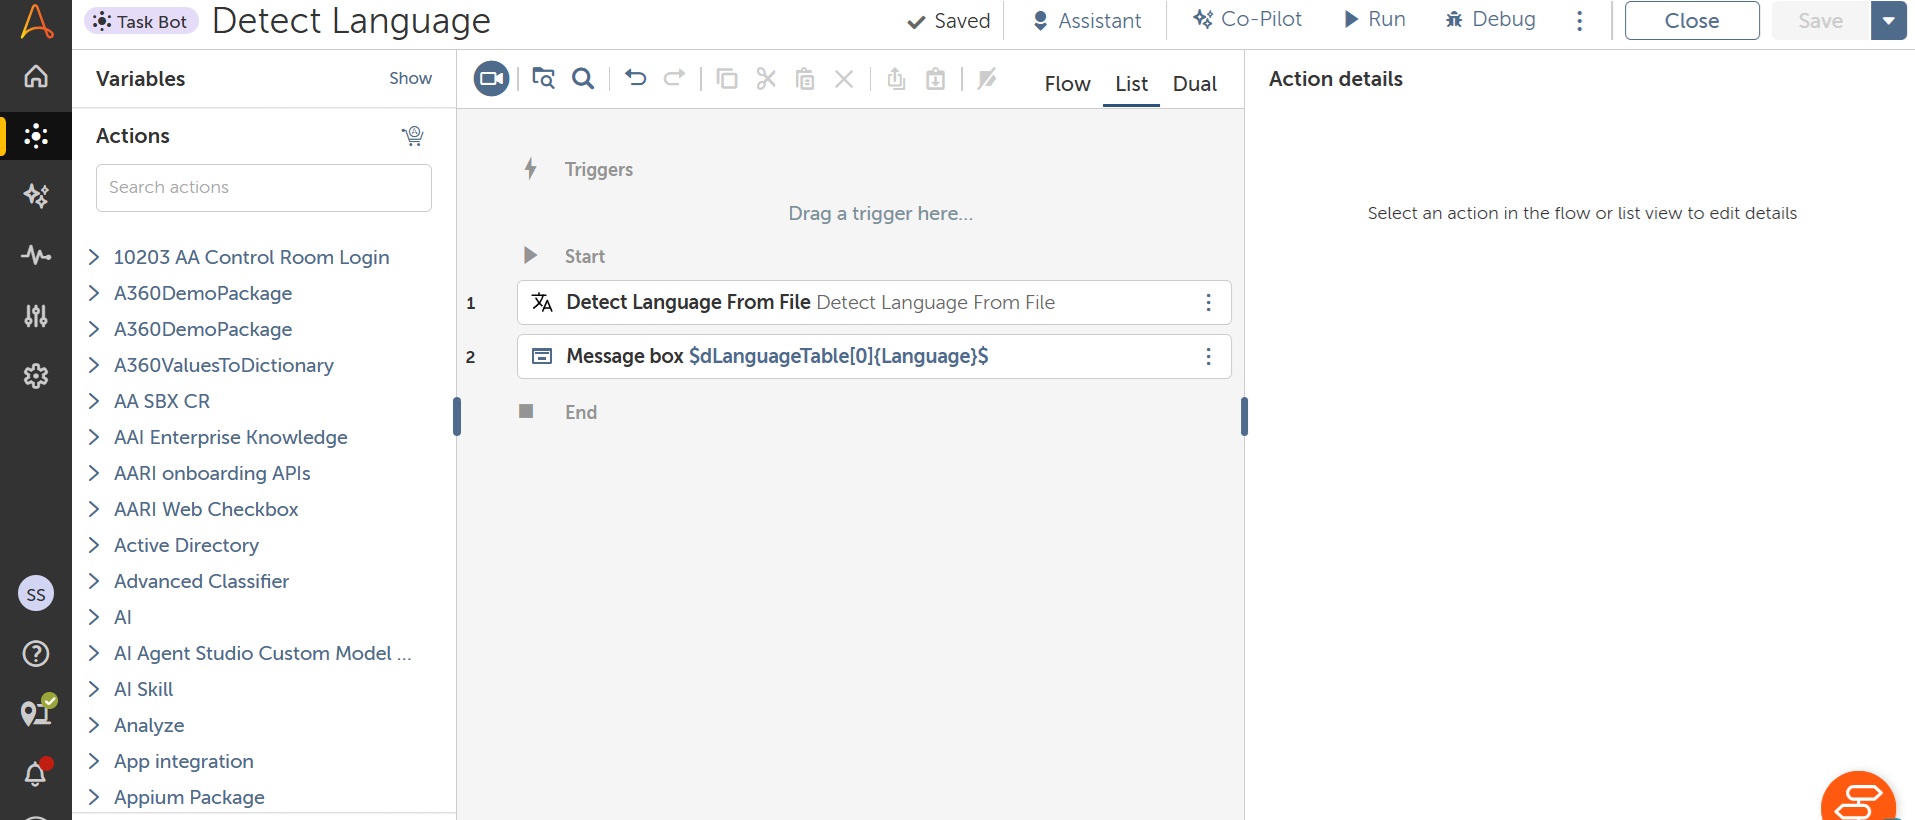Start recording with the recorder icon
This screenshot has width=1915, height=820.
(x=491, y=79)
